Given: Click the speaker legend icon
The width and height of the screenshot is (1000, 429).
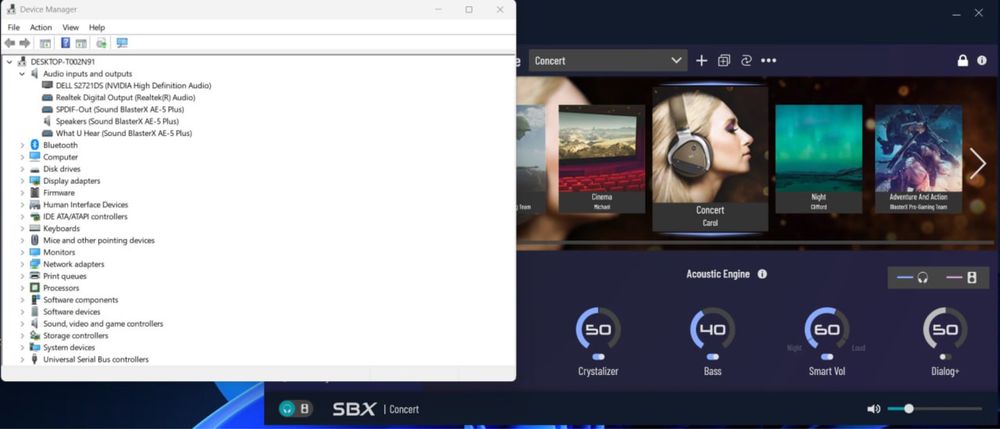Looking at the screenshot, I should pos(971,277).
